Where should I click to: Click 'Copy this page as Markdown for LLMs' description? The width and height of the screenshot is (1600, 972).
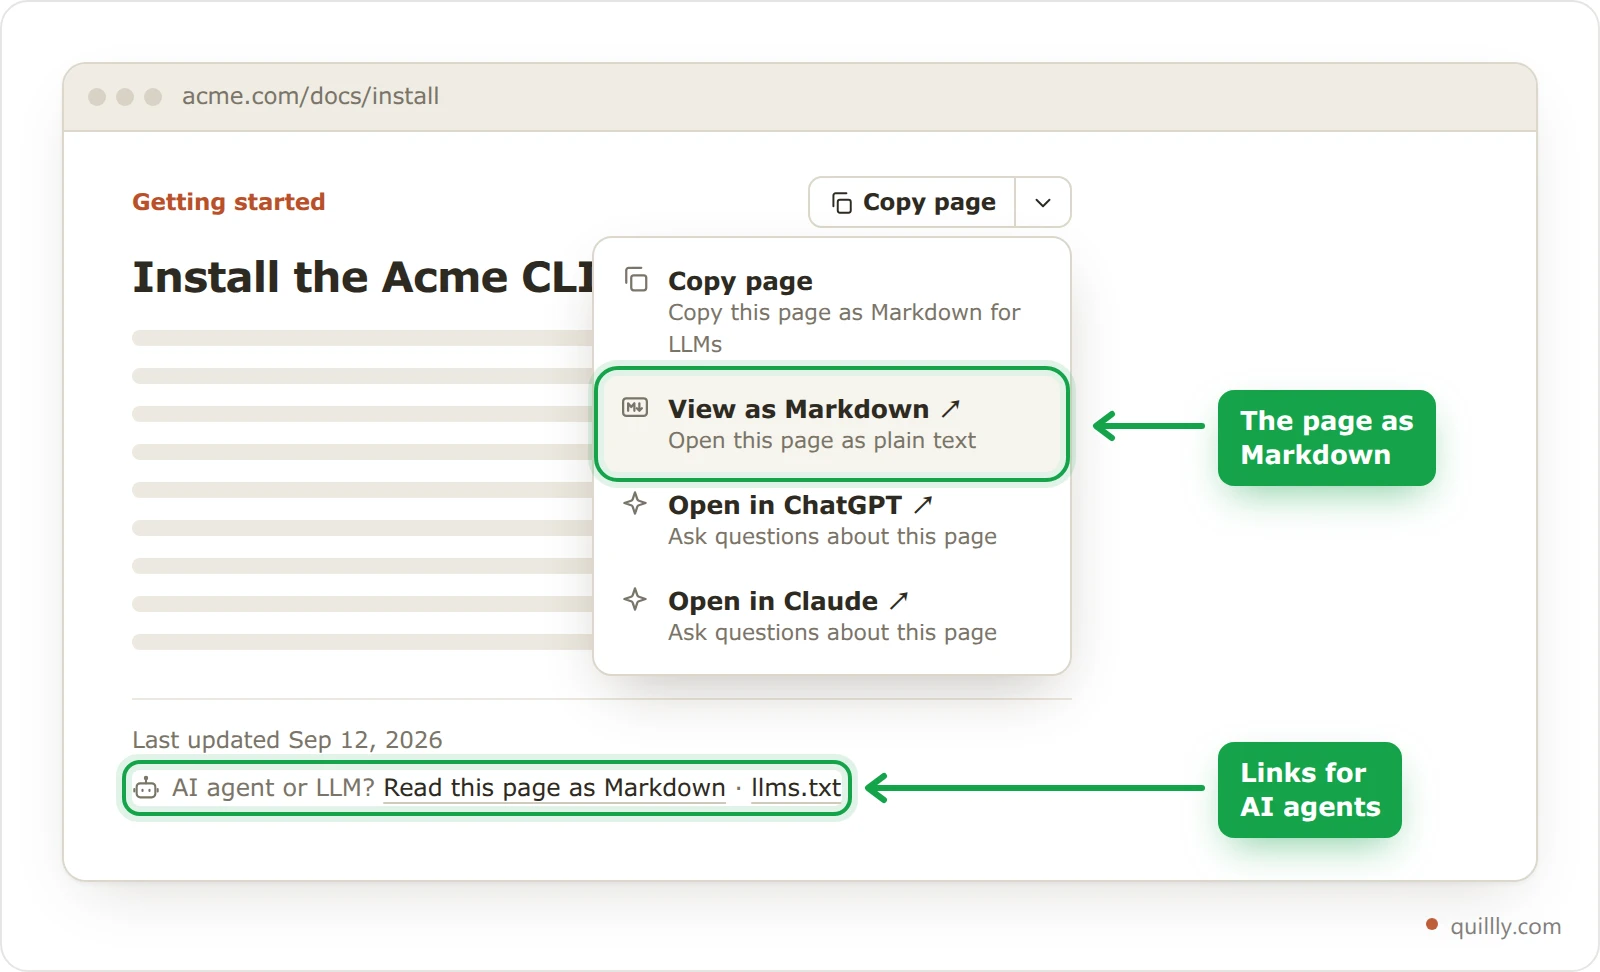[x=844, y=328]
